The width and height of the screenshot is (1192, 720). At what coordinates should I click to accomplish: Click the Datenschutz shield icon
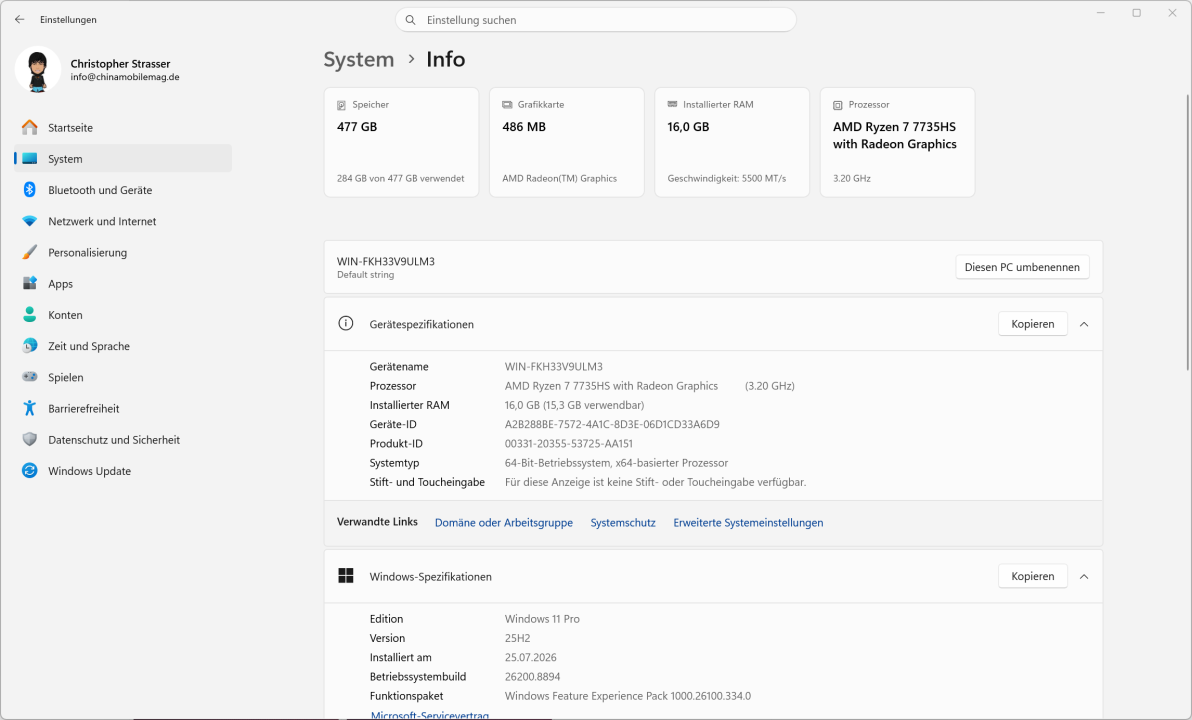[x=30, y=439]
